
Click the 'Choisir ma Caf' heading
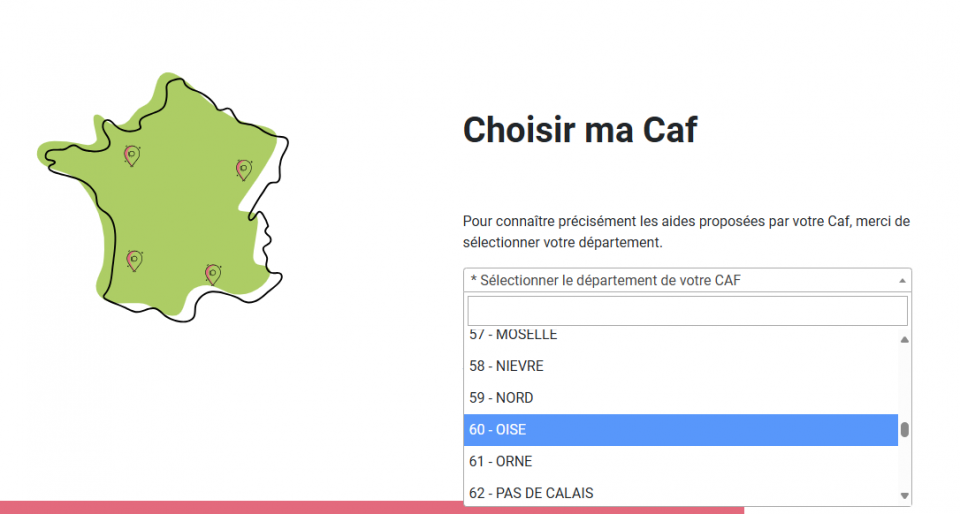tap(580, 130)
